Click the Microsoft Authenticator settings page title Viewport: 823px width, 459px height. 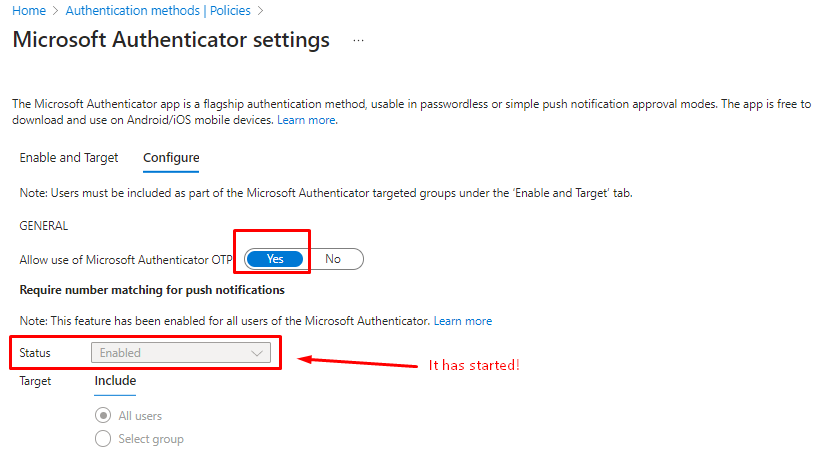170,41
